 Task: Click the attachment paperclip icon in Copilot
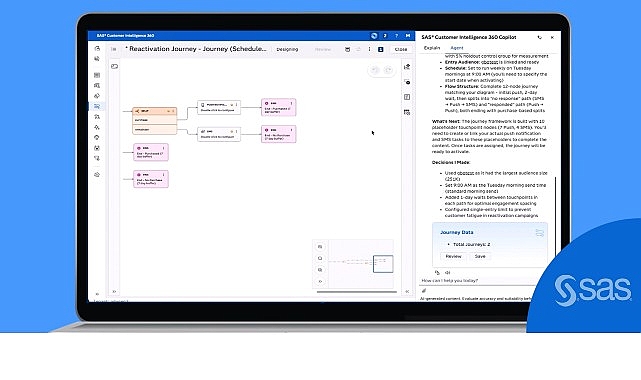pyautogui.click(x=424, y=291)
